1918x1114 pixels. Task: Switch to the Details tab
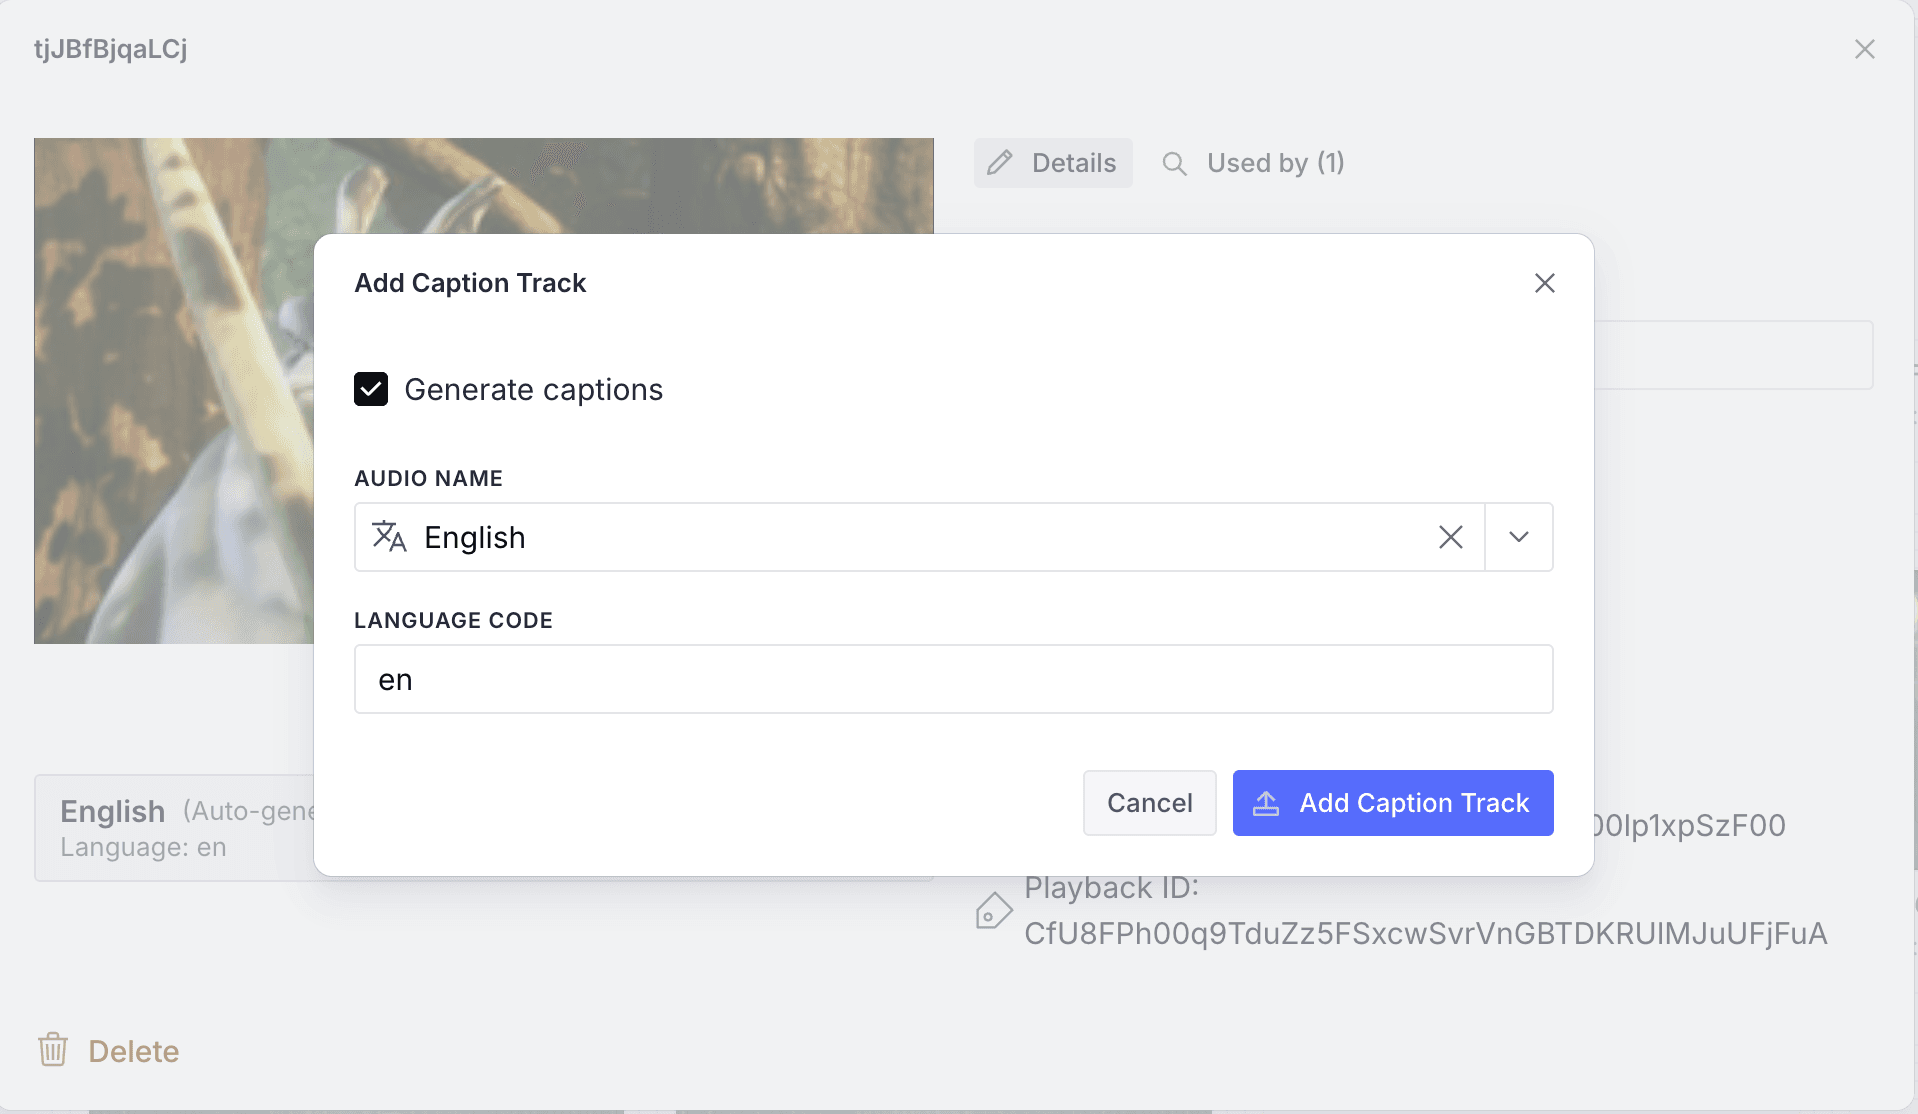click(x=1053, y=163)
